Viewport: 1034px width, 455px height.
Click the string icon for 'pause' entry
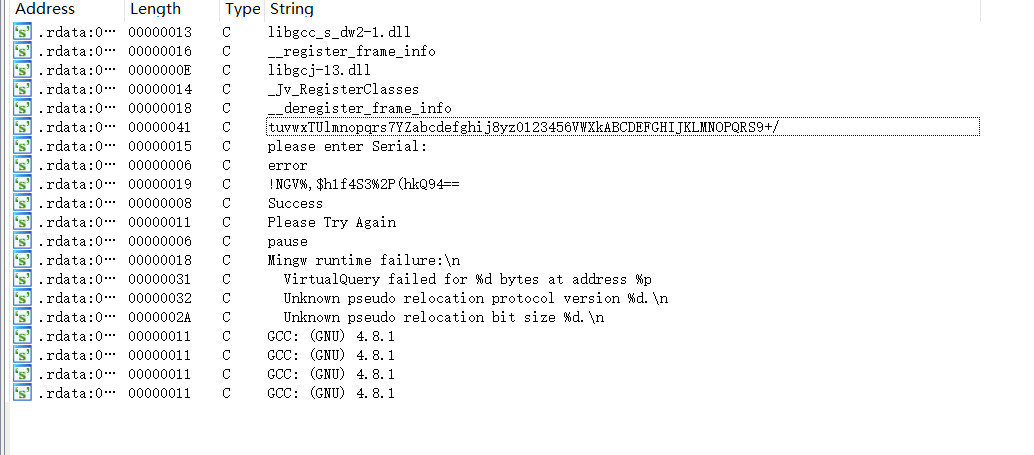(22, 241)
